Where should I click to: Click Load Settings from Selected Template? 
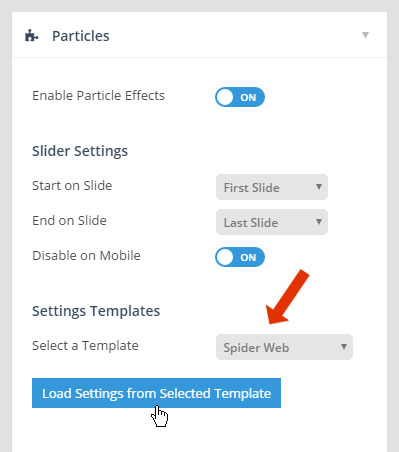[156, 393]
